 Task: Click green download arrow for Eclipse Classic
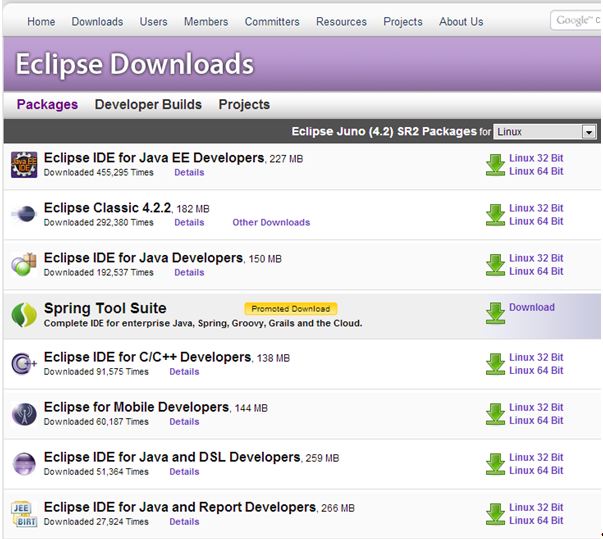495,215
